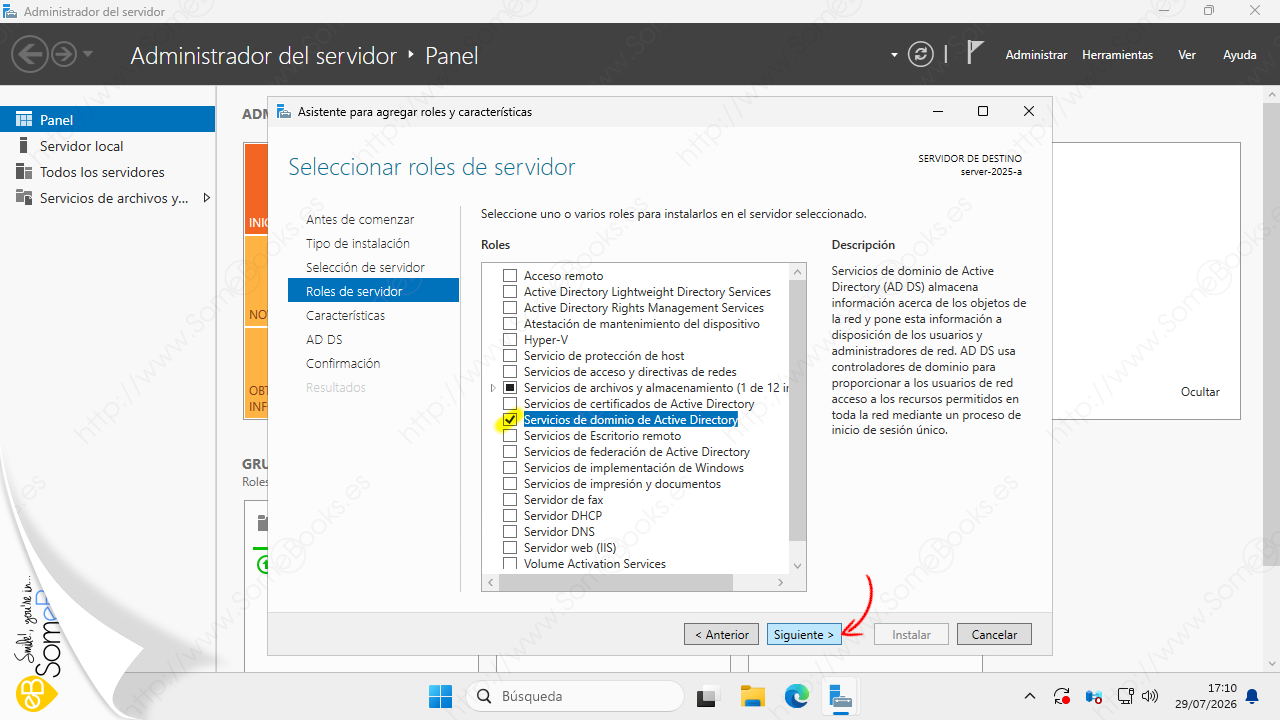Check Servicios de certificados de Active Directory
Screen dimensions: 1280x720
(510, 404)
